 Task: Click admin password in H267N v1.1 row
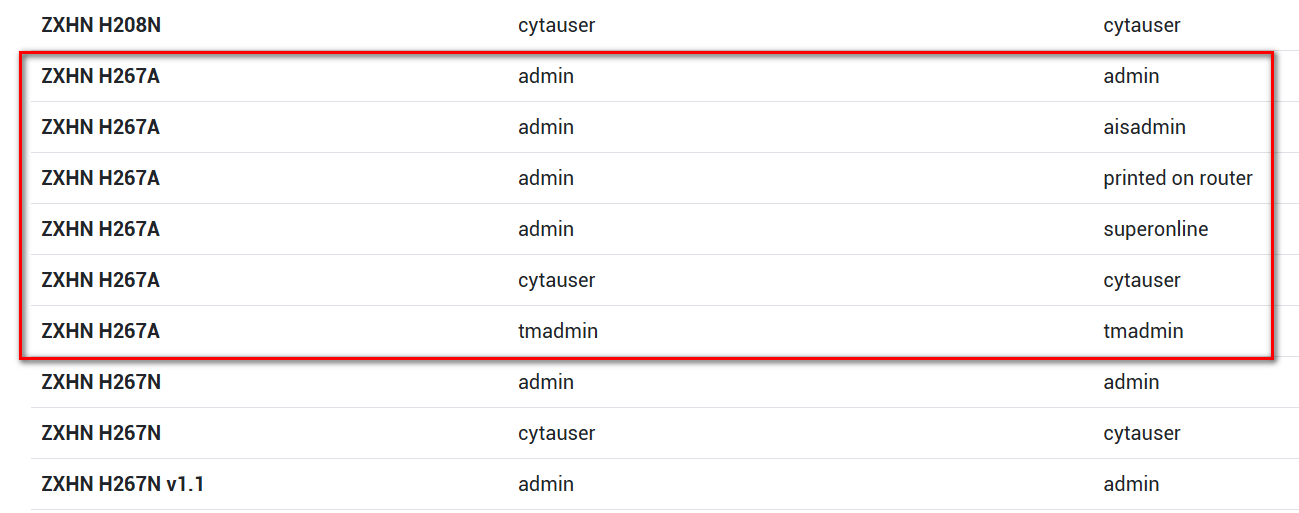coord(1131,484)
